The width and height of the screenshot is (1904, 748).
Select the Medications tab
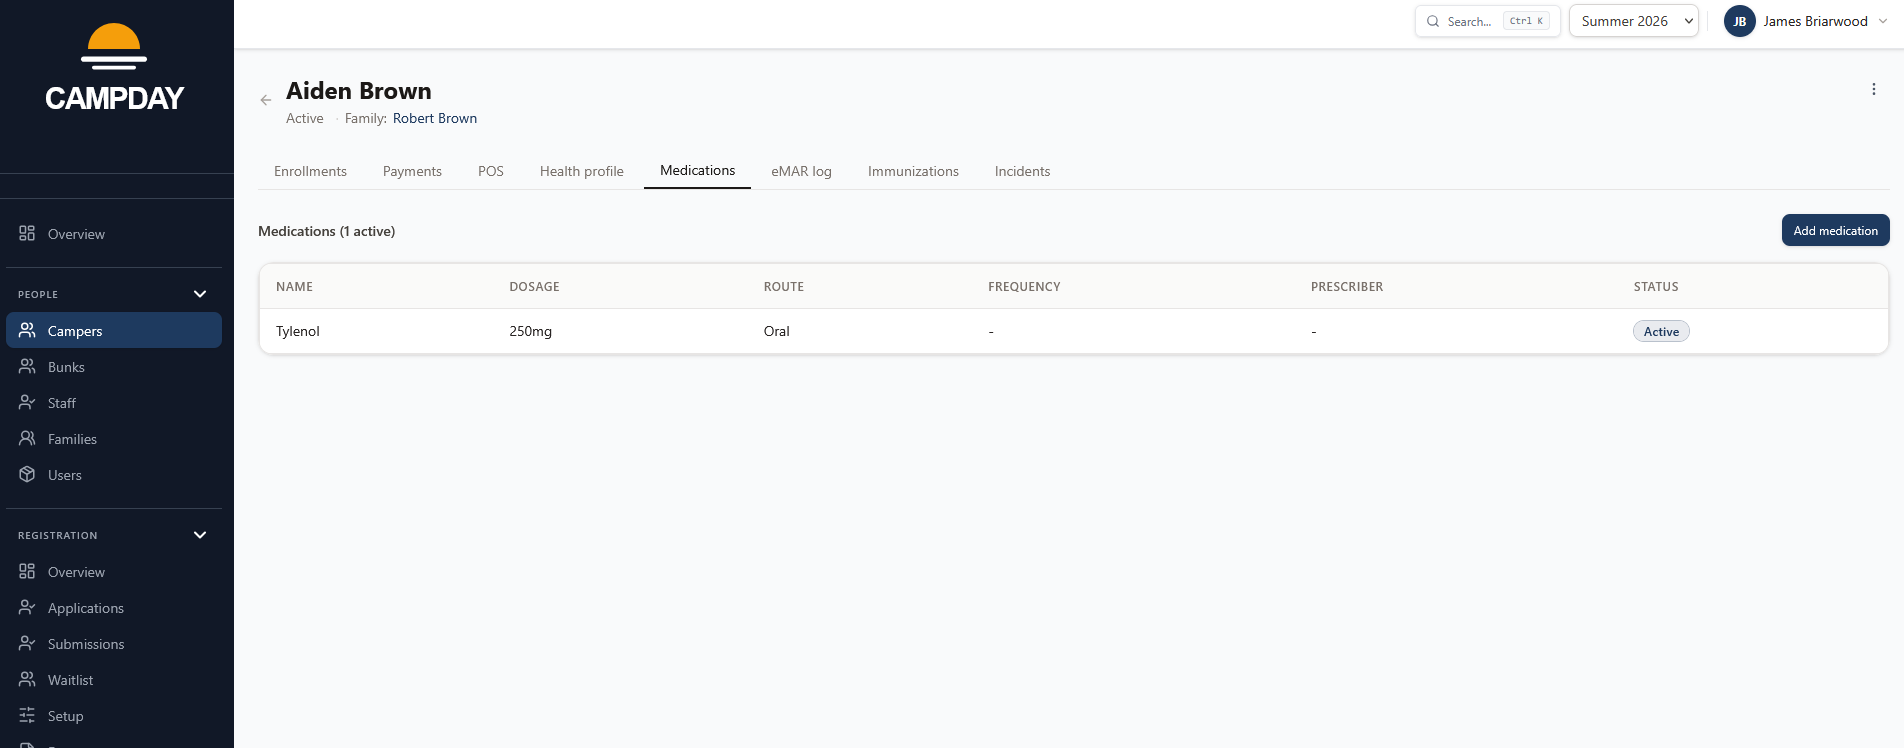tap(697, 171)
